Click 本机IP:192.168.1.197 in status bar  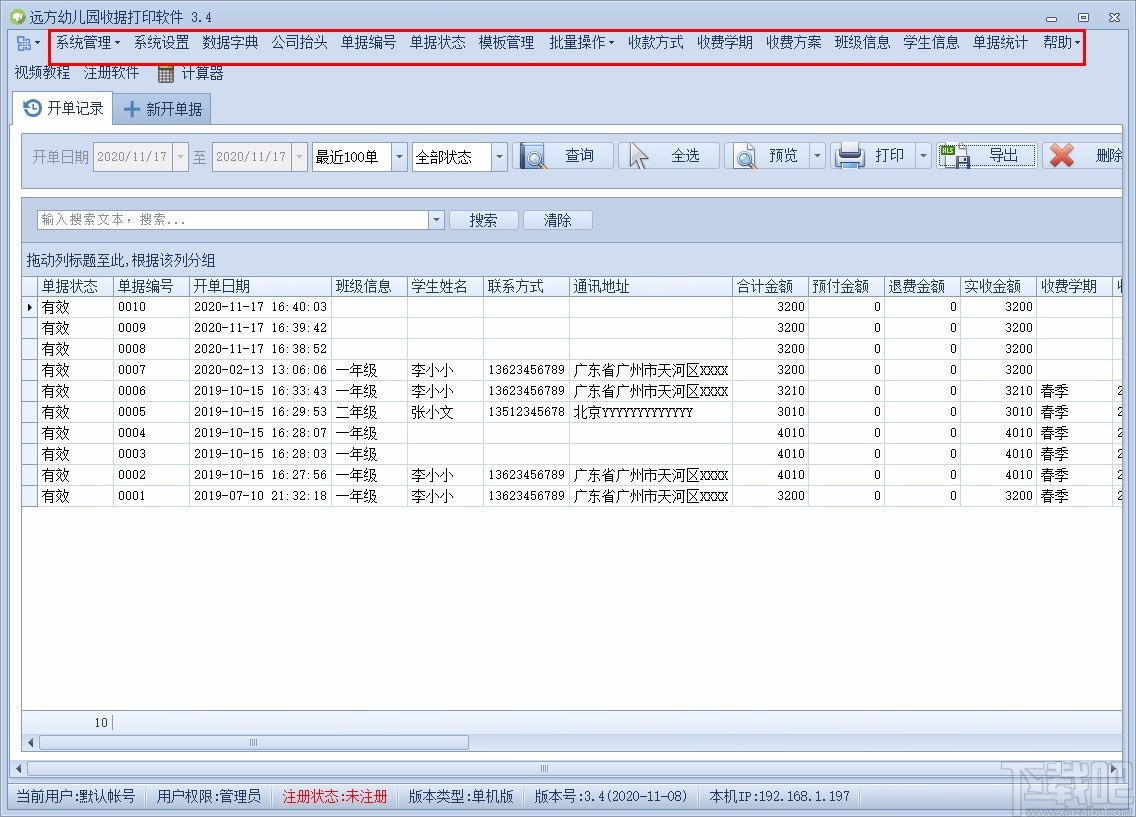[780, 797]
